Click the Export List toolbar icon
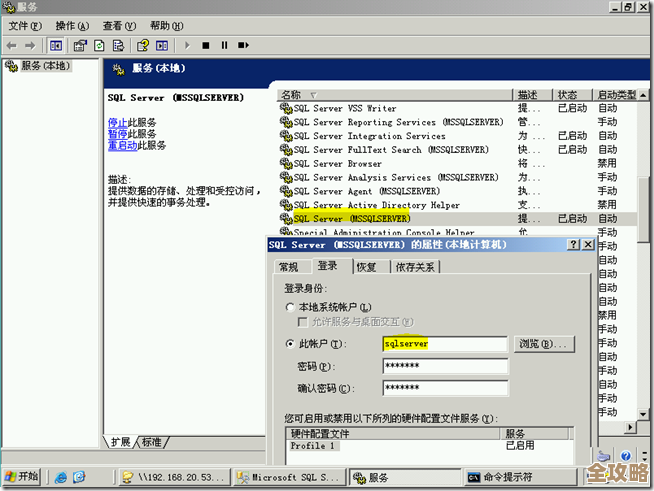This screenshot has height=491, width=654. point(119,45)
